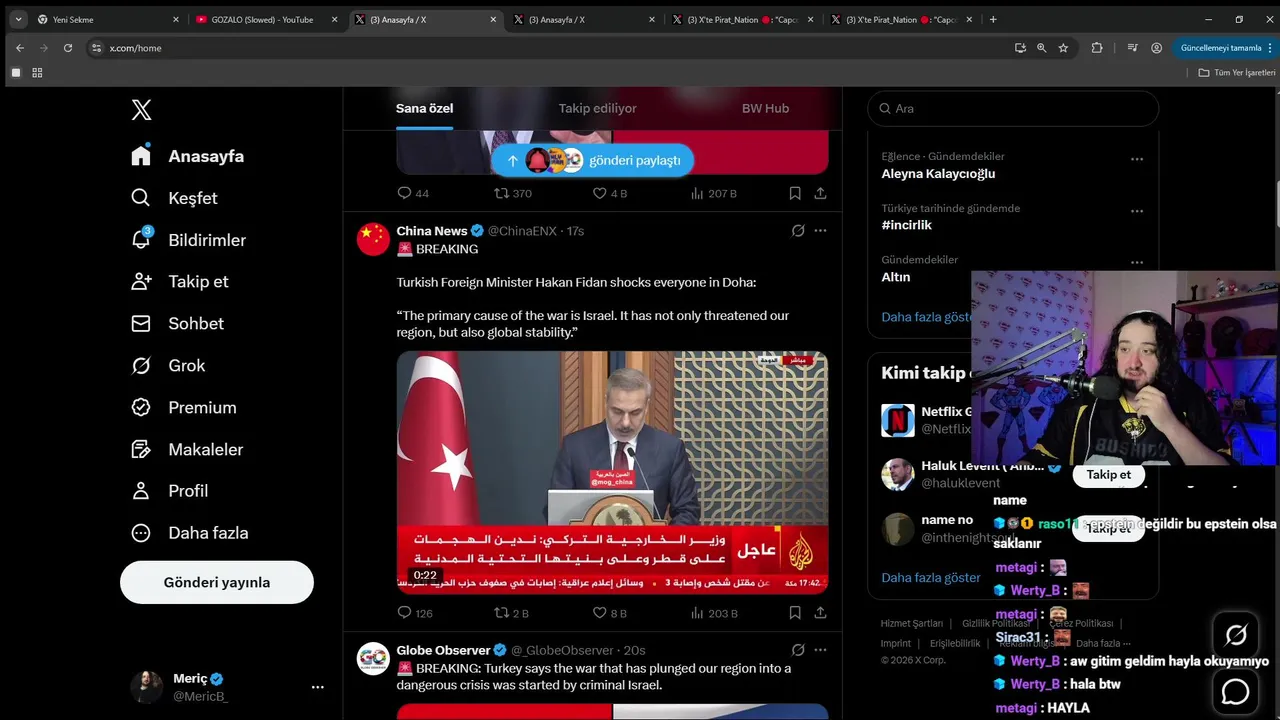This screenshot has height=720, width=1280.
Task: Go back in browser
Action: click(19, 48)
